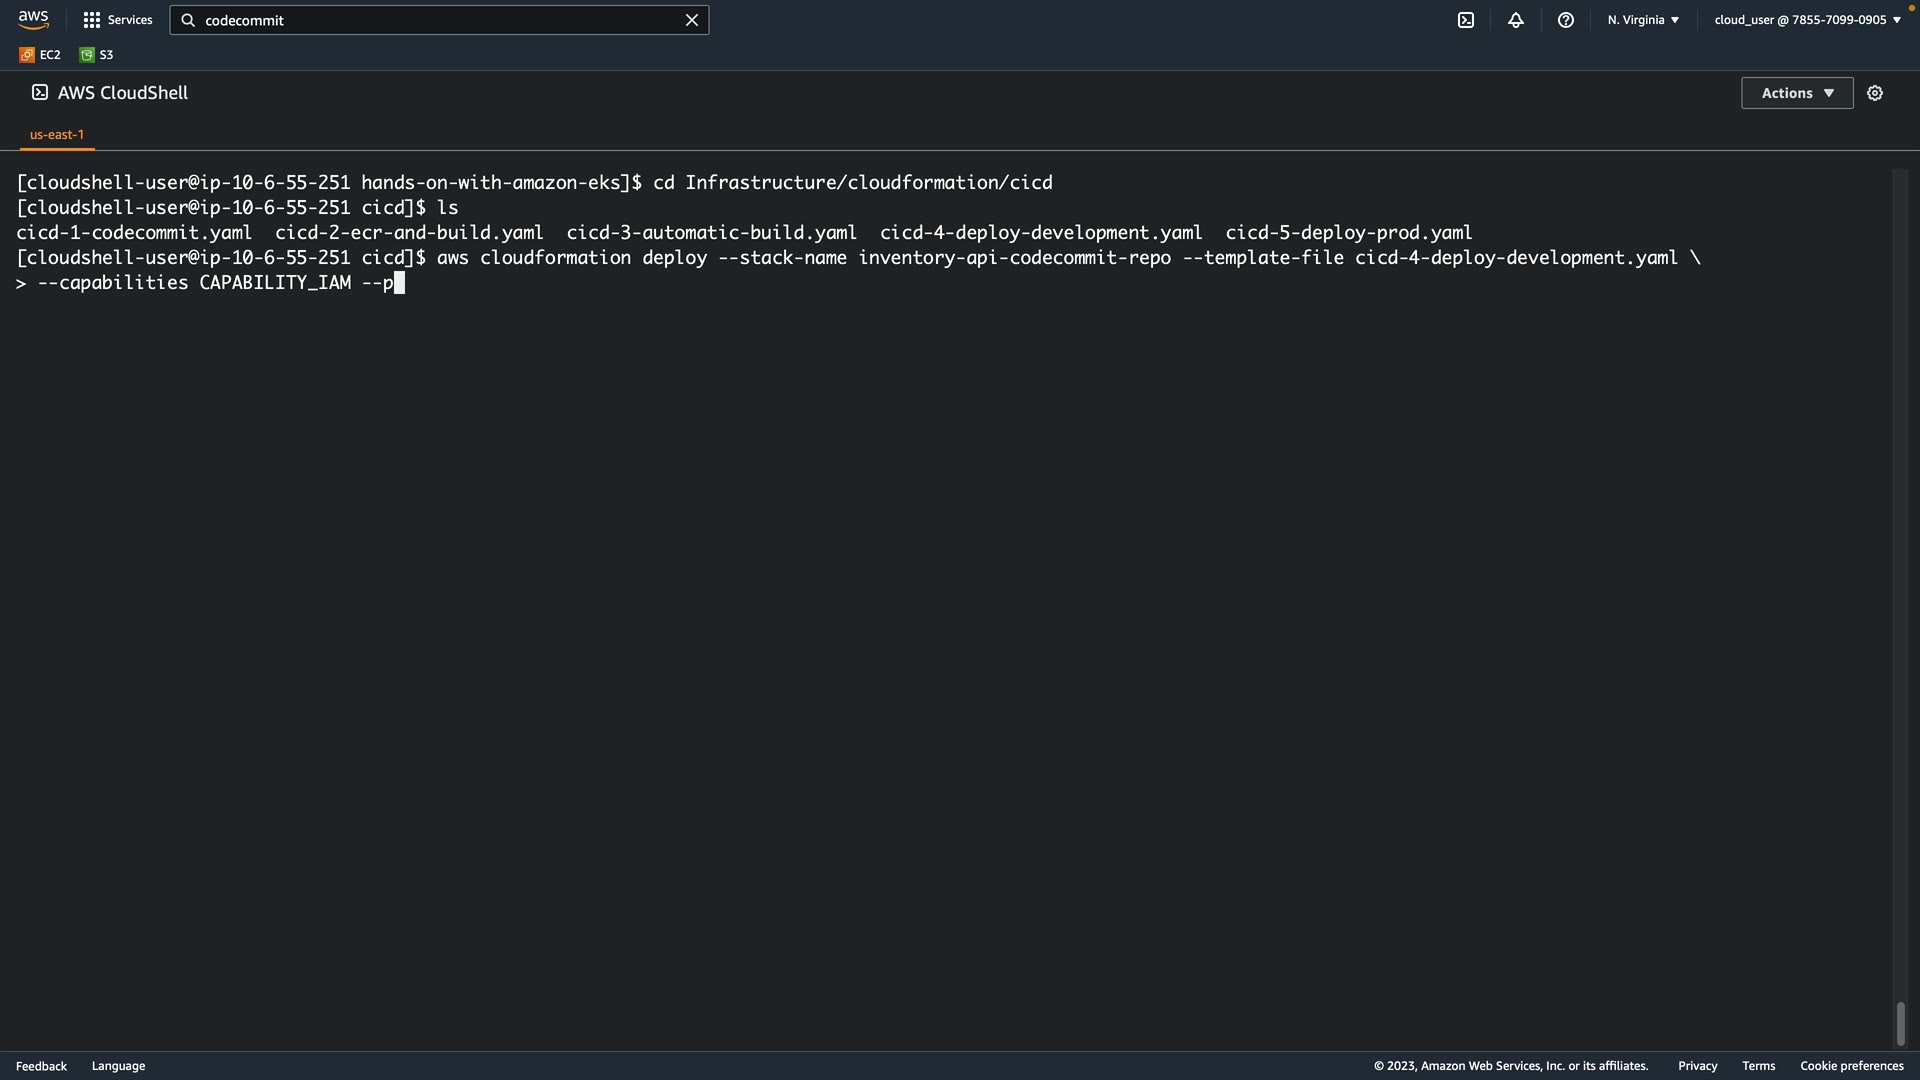This screenshot has width=1920, height=1080.
Task: Clear the codecommit search text
Action: coord(691,20)
